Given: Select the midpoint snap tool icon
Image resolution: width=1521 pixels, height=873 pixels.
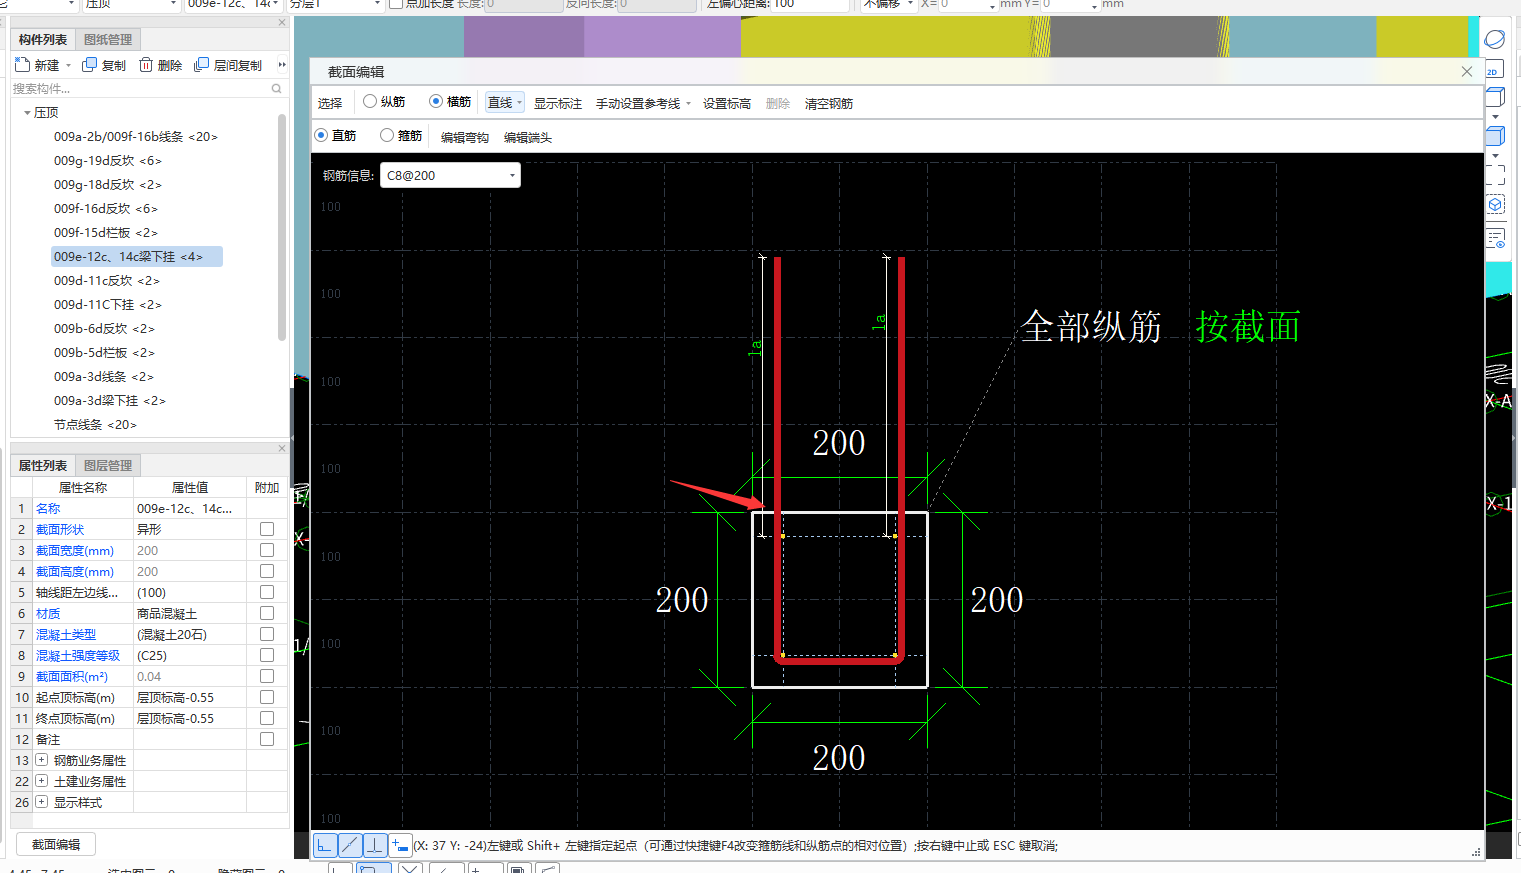Looking at the screenshot, I should [349, 845].
